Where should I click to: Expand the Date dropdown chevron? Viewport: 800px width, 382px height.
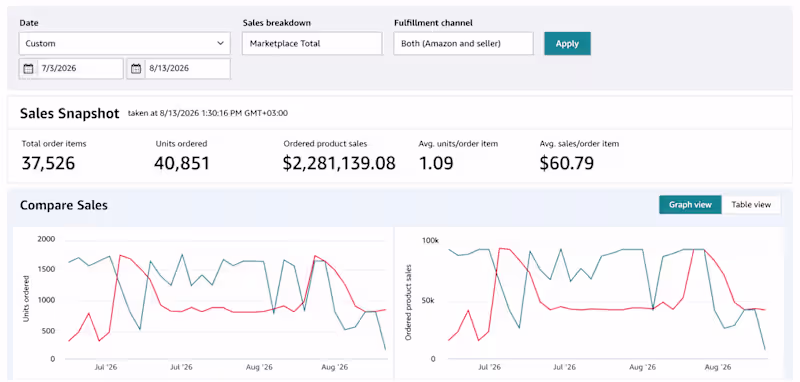220,43
